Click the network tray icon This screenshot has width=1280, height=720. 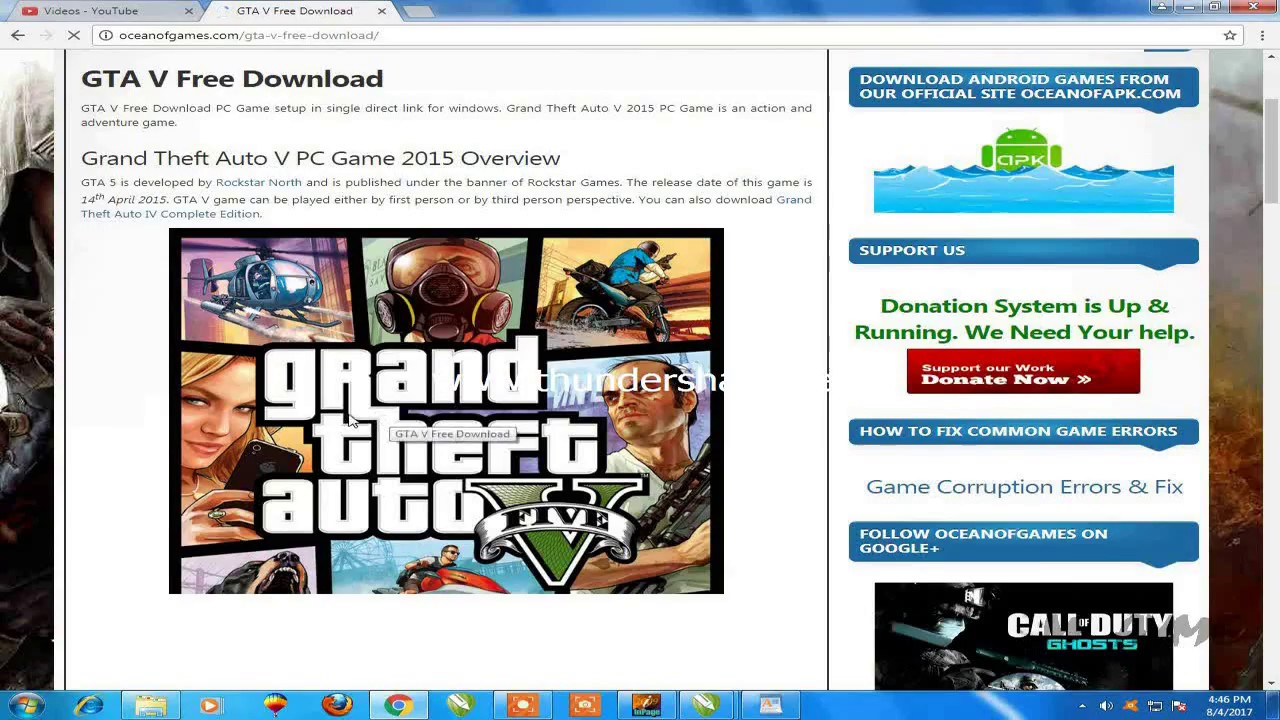[1155, 706]
